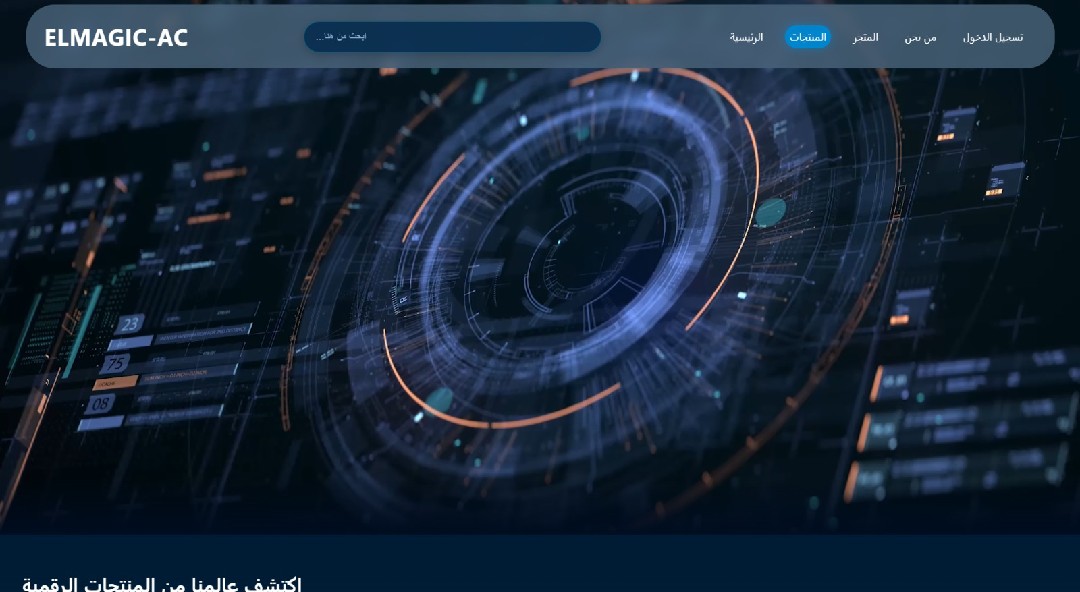This screenshot has width=1080, height=592.
Task: Click تسجيل الدخول to log in
Action: coord(992,37)
